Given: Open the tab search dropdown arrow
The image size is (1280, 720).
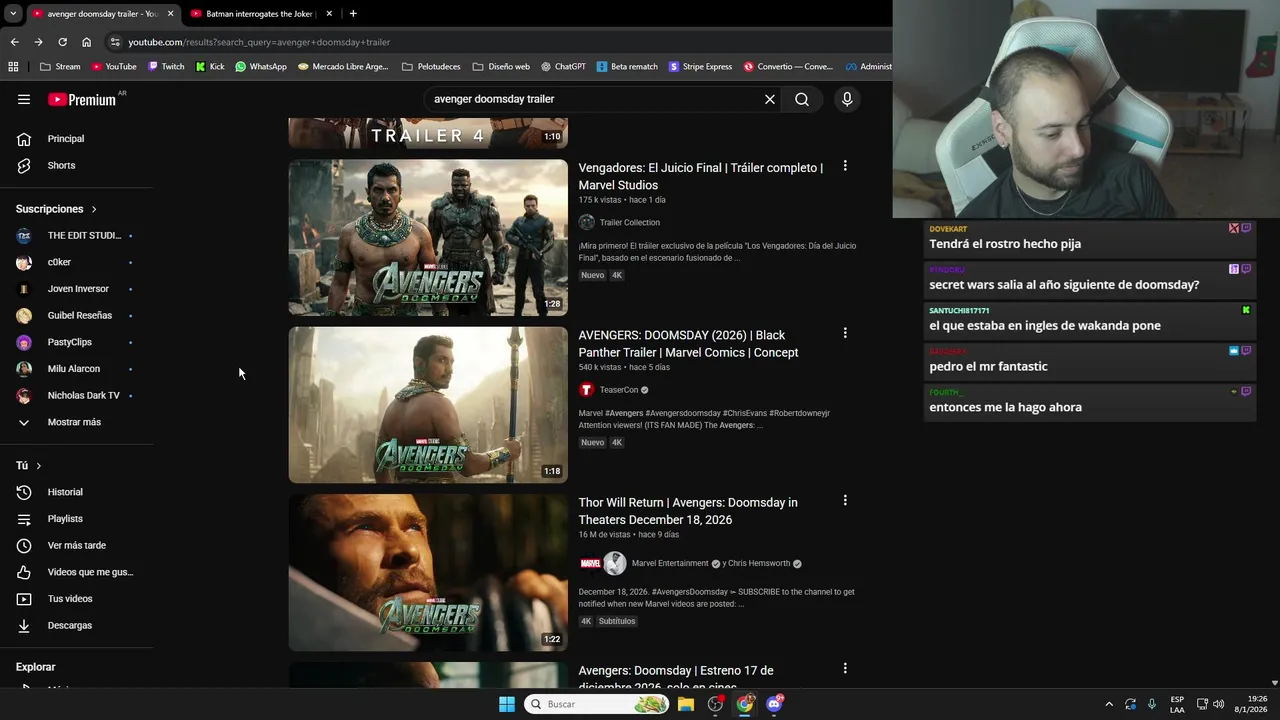Looking at the screenshot, I should (x=13, y=14).
